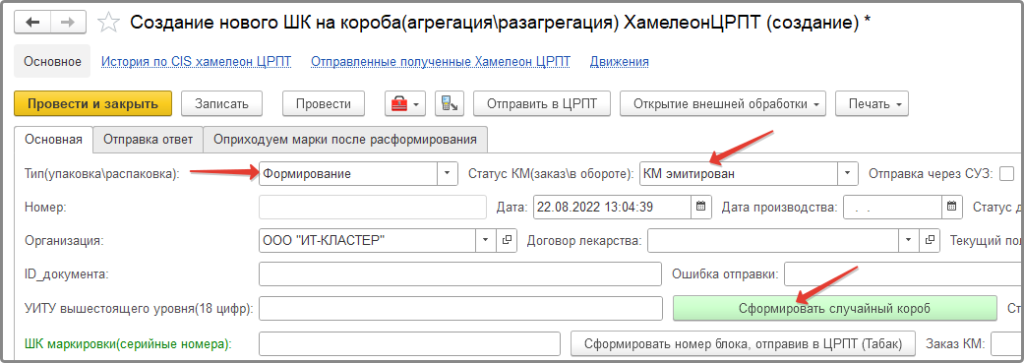Click Провести и закрыть button

[x=93, y=104]
